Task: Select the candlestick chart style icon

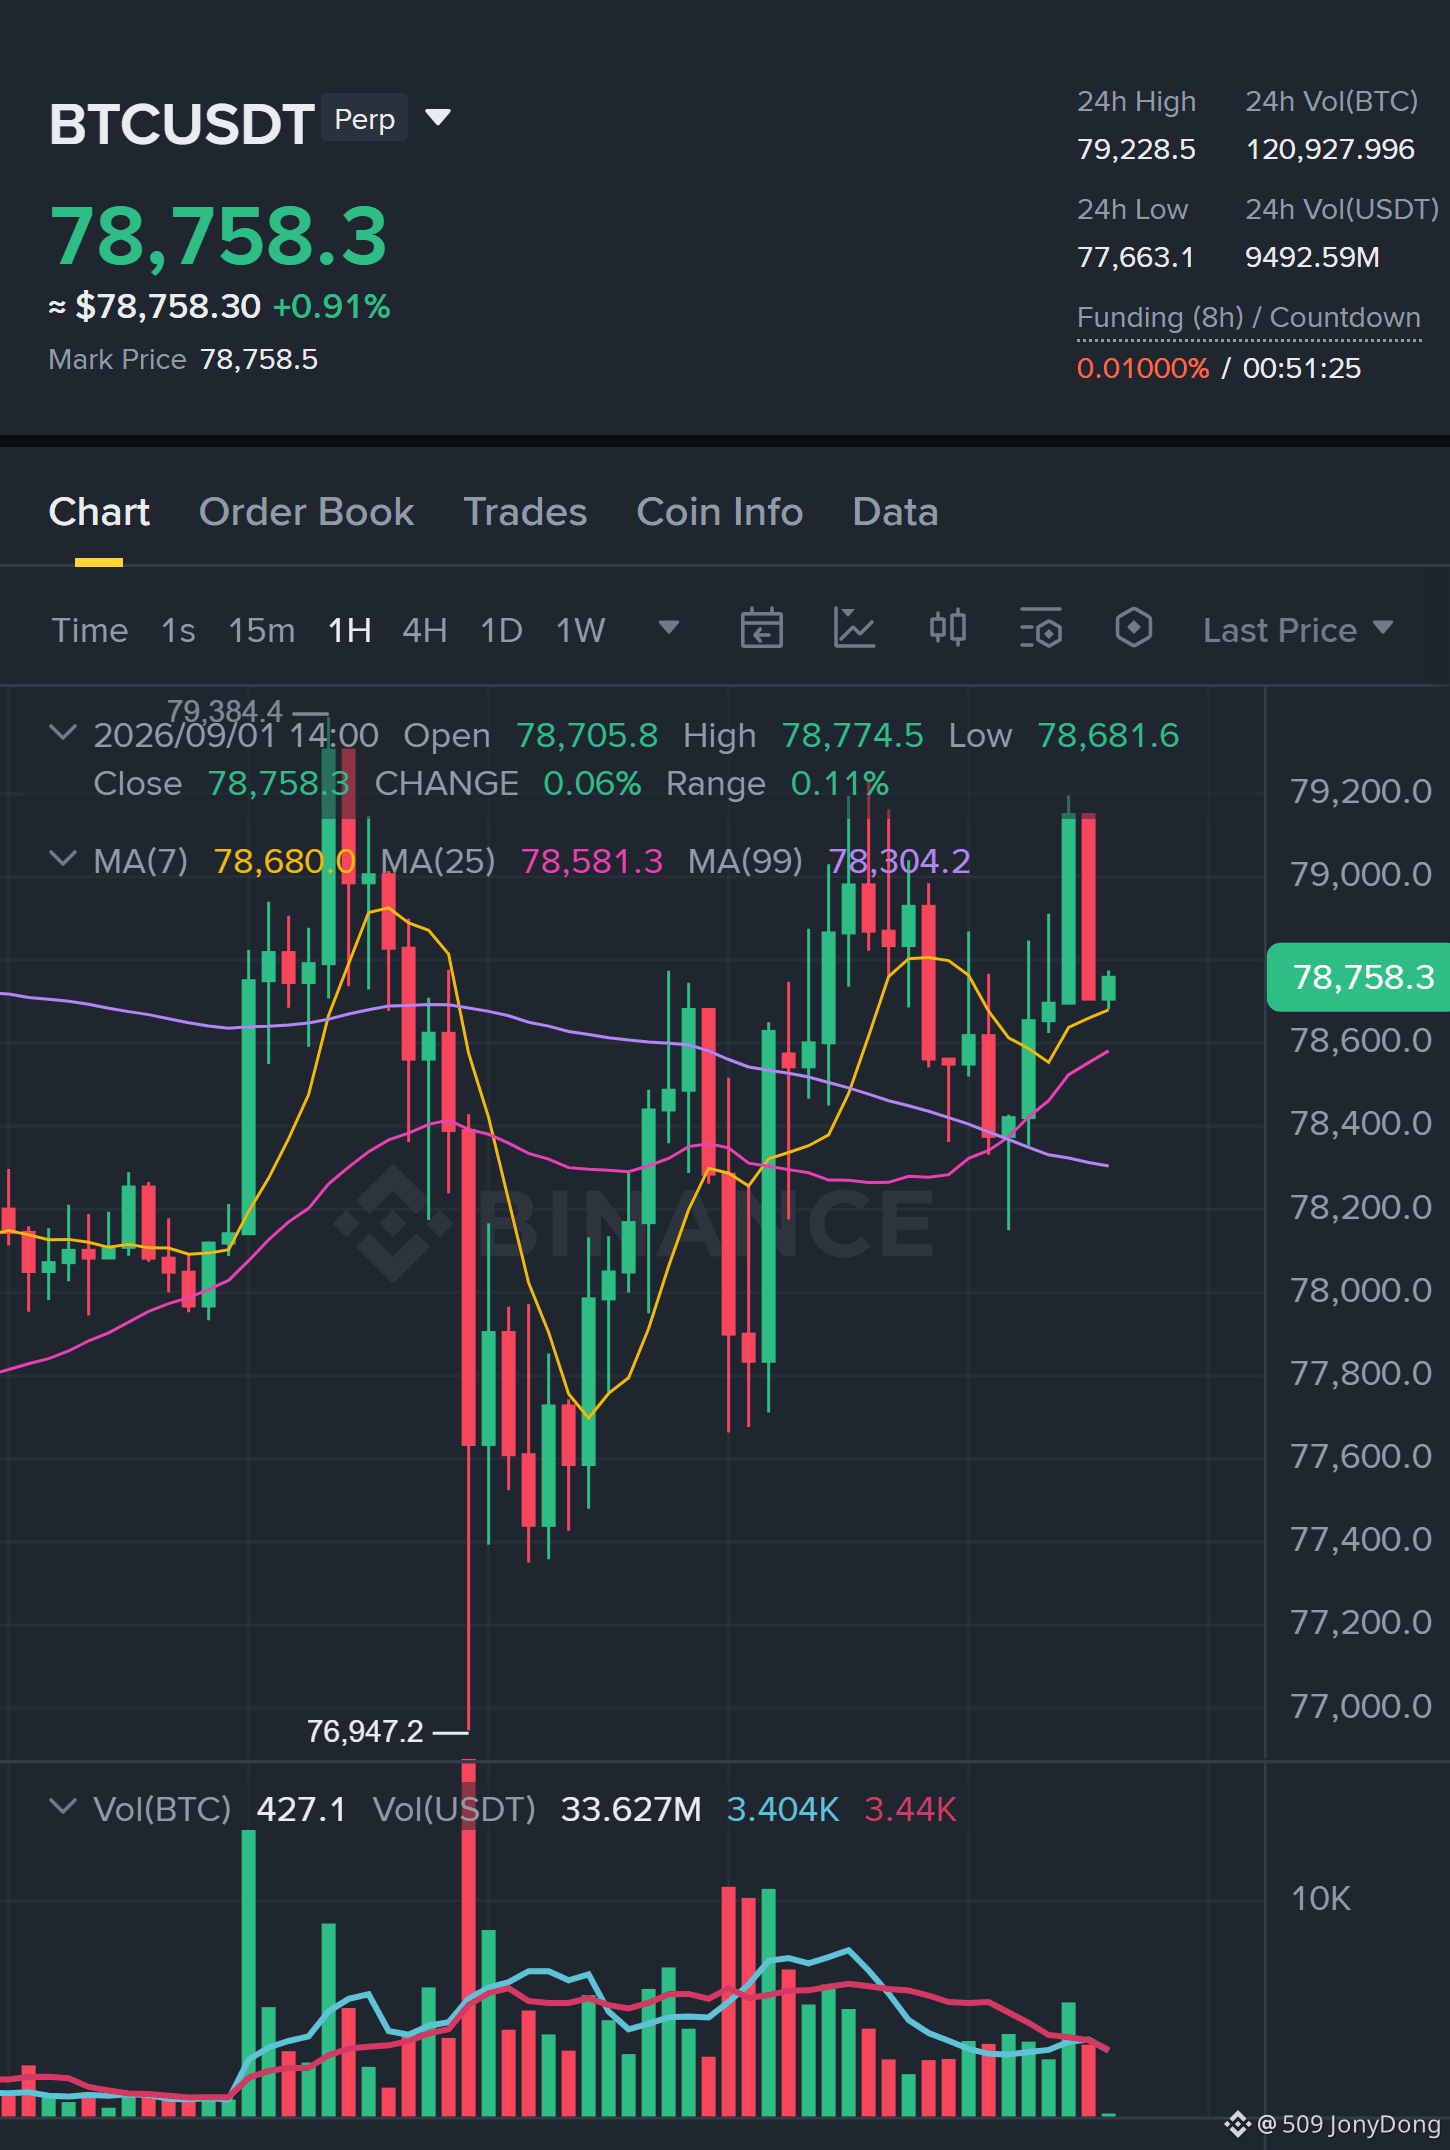Action: (947, 629)
